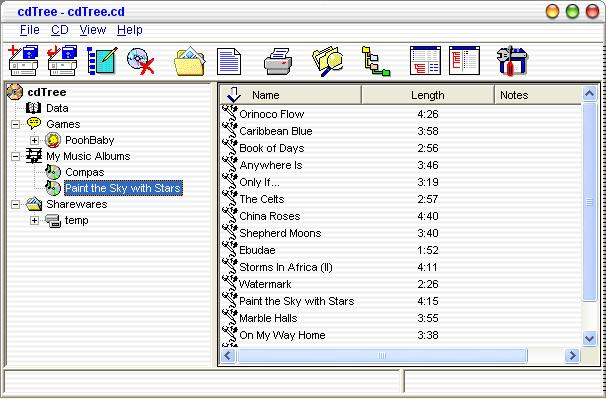Screen dimensions: 606x399
Task: Select the Data tree item
Action: pos(57,108)
